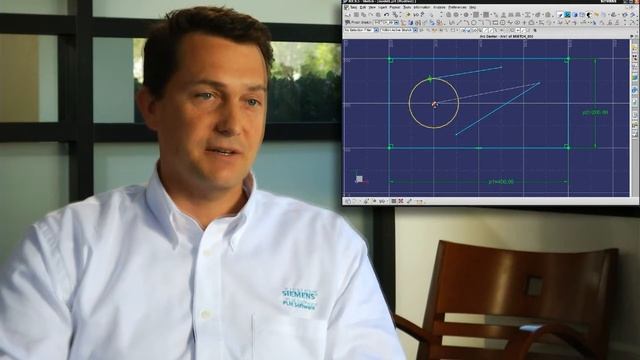Image resolution: width=640 pixels, height=360 pixels.
Task: Select the Arc sketch tool
Action: 466,22
